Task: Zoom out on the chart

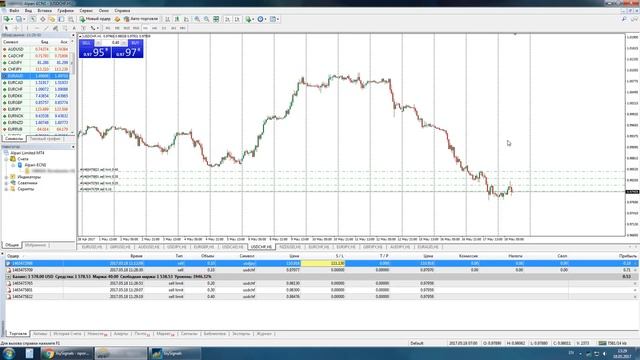Action: click(x=207, y=19)
